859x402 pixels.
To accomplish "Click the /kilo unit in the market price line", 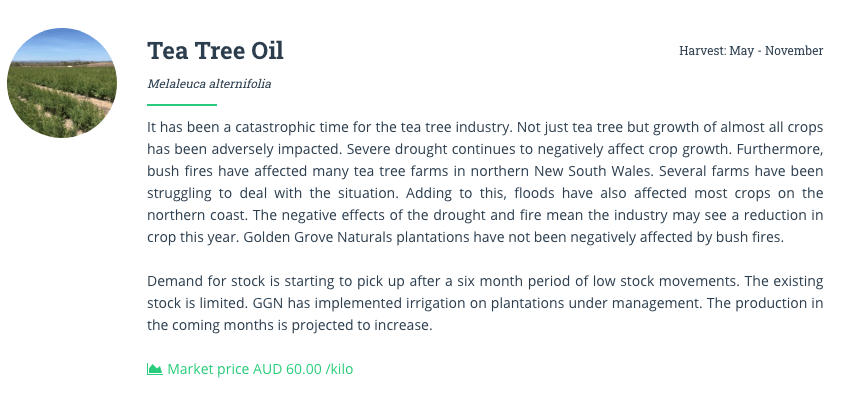I will click(339, 369).
